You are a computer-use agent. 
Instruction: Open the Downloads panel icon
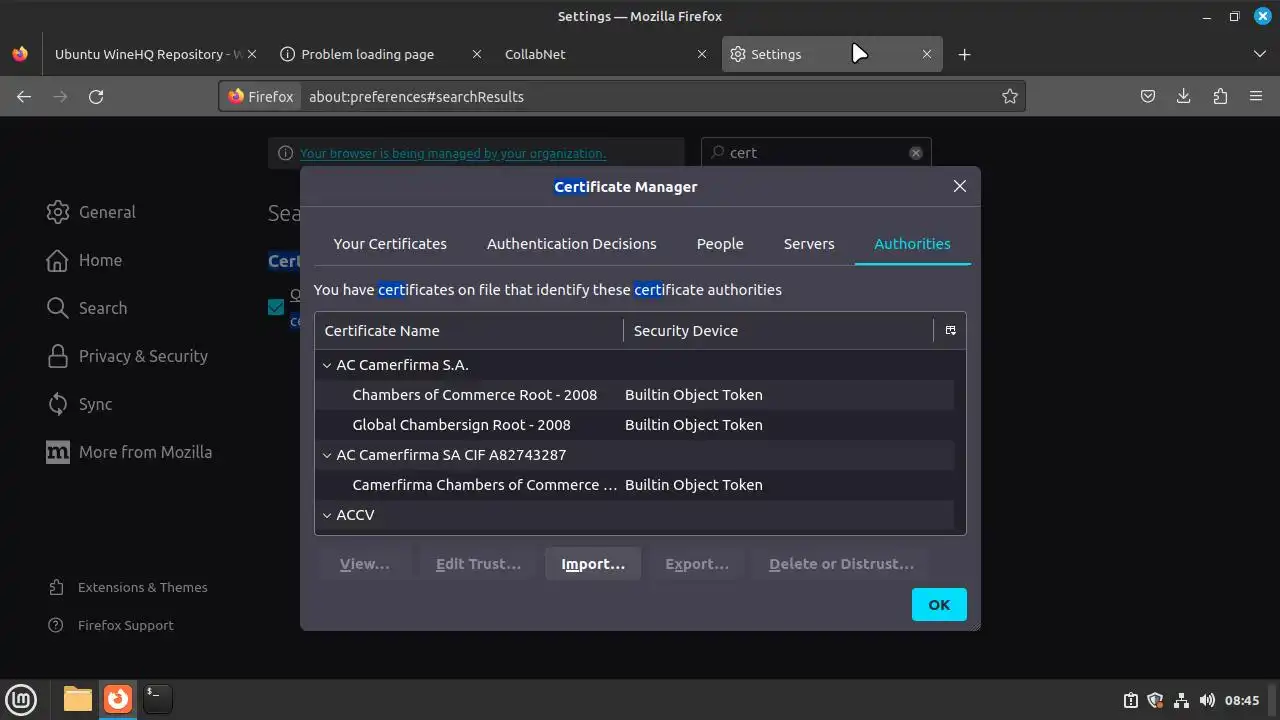coord(1184,96)
